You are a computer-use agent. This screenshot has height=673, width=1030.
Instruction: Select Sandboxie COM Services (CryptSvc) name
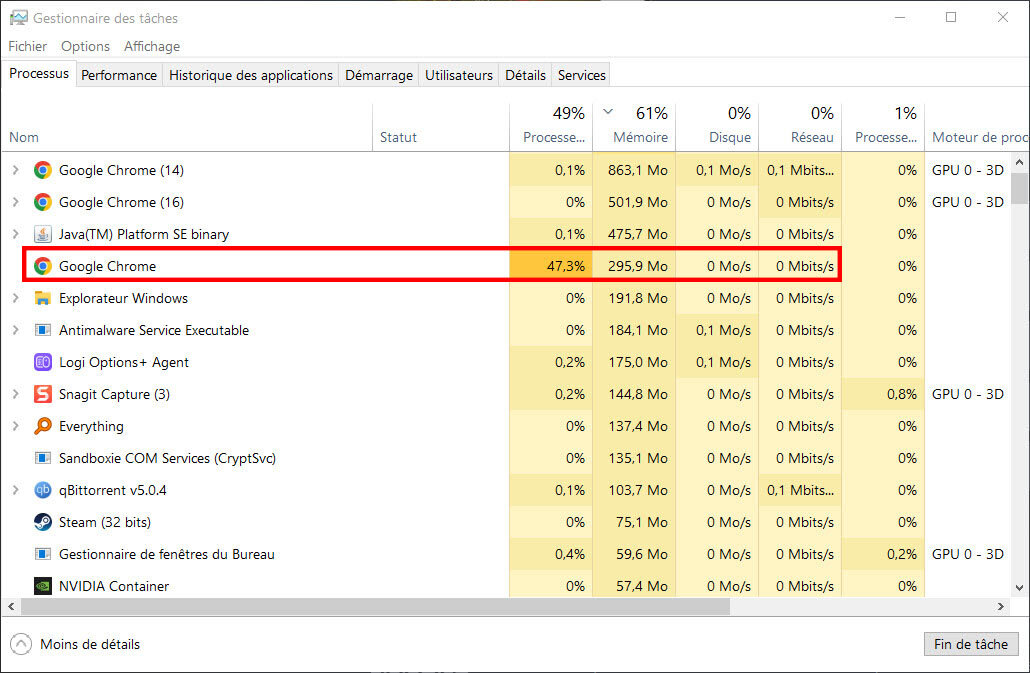pyautogui.click(x=168, y=458)
